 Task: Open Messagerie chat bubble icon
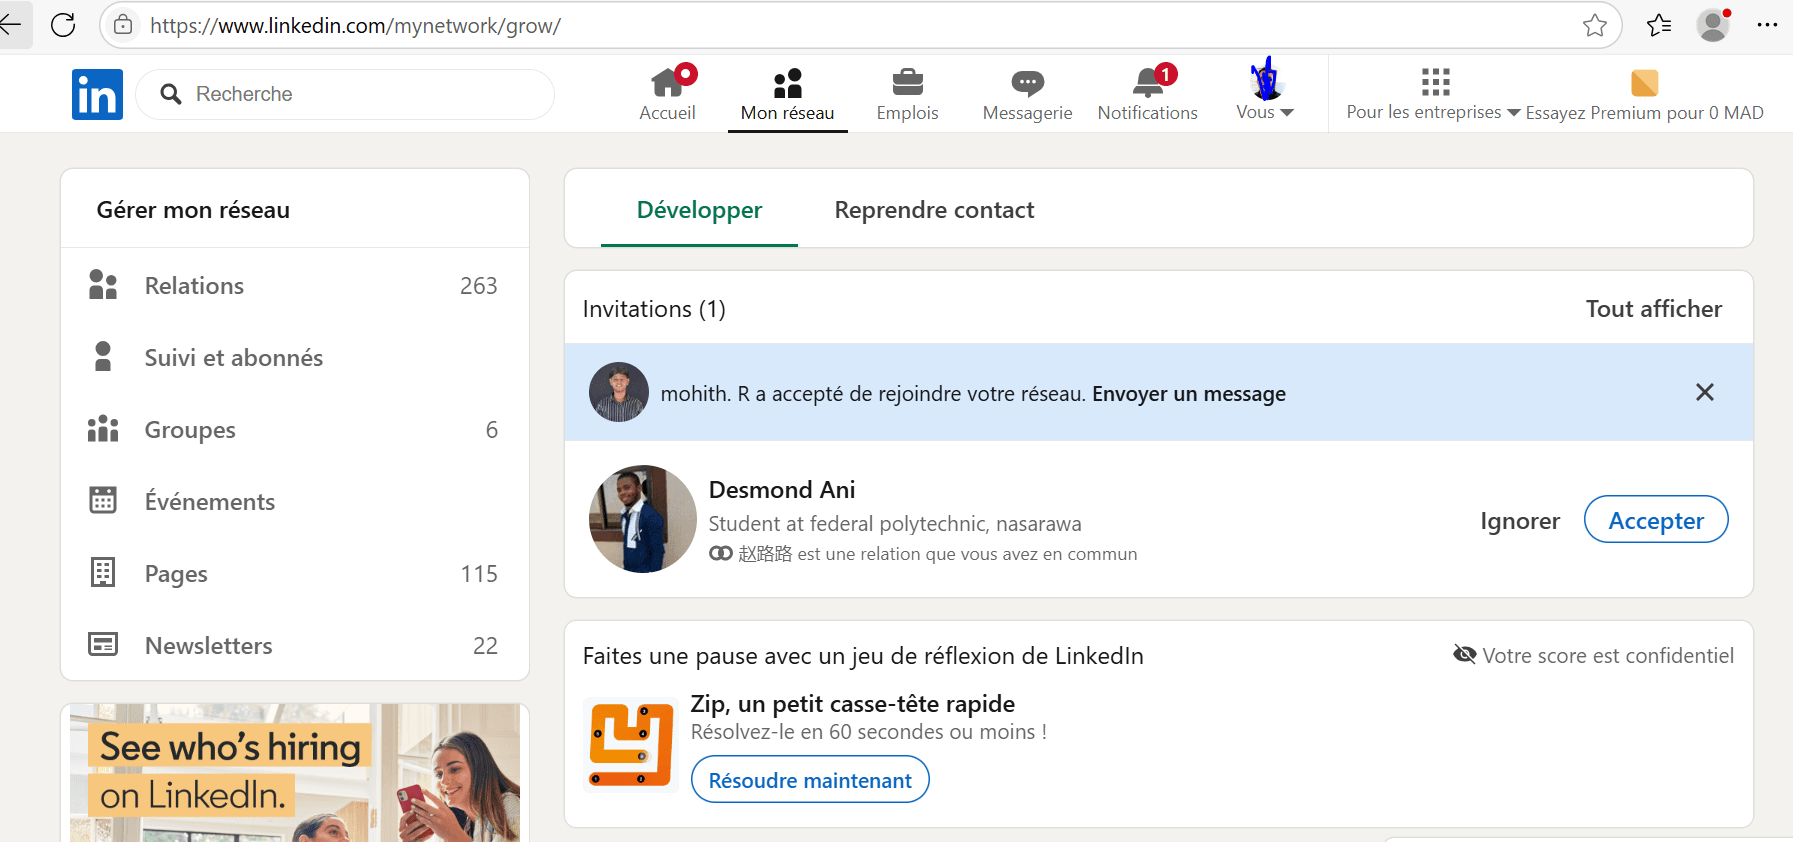(x=1028, y=83)
